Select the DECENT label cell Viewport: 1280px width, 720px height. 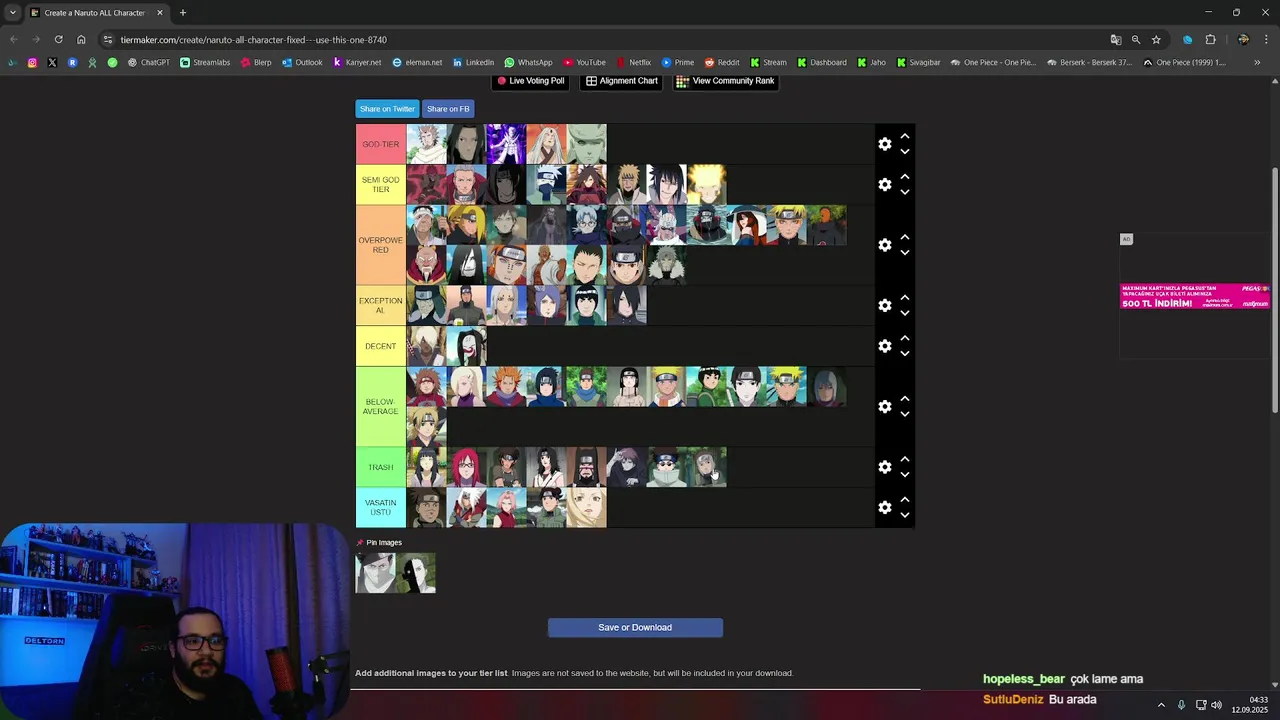(x=381, y=346)
